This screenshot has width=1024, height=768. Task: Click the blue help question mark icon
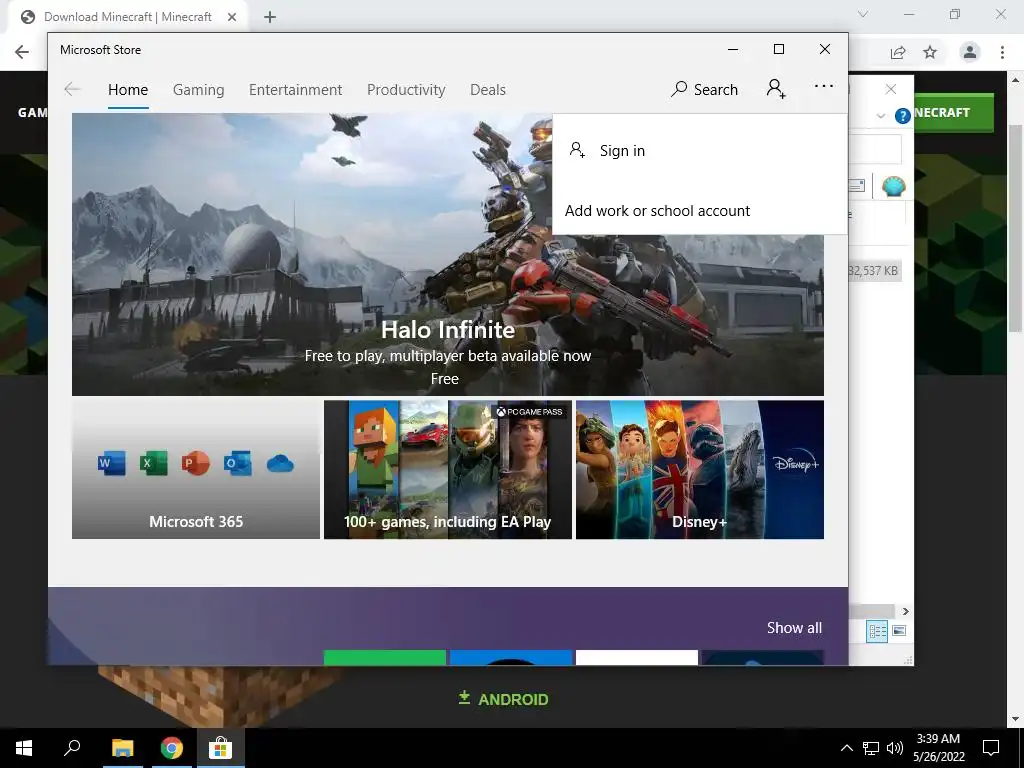903,116
